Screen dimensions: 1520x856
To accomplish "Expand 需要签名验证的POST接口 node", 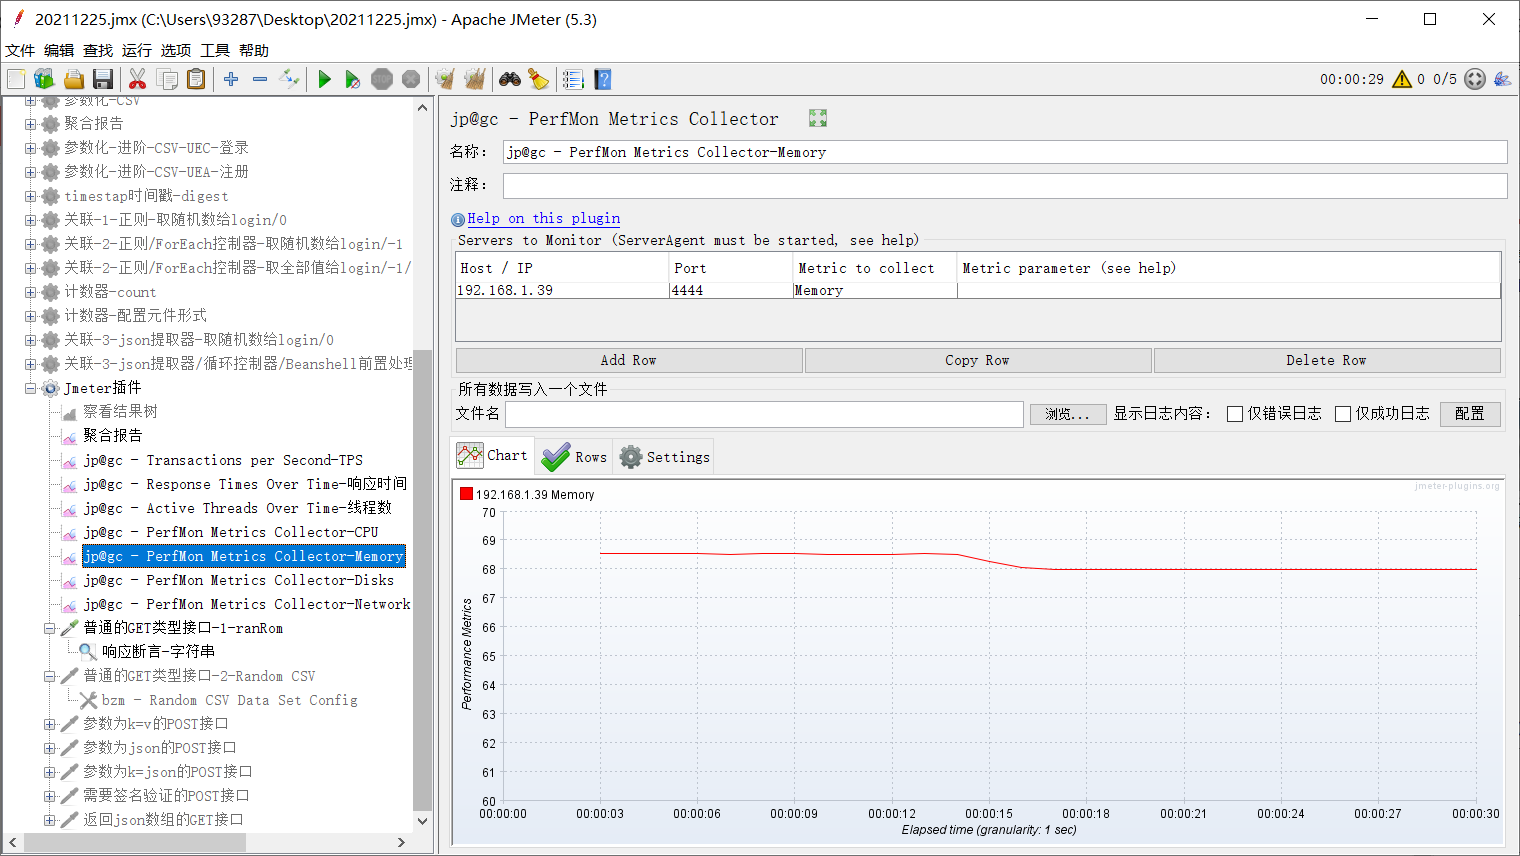I will pos(49,796).
